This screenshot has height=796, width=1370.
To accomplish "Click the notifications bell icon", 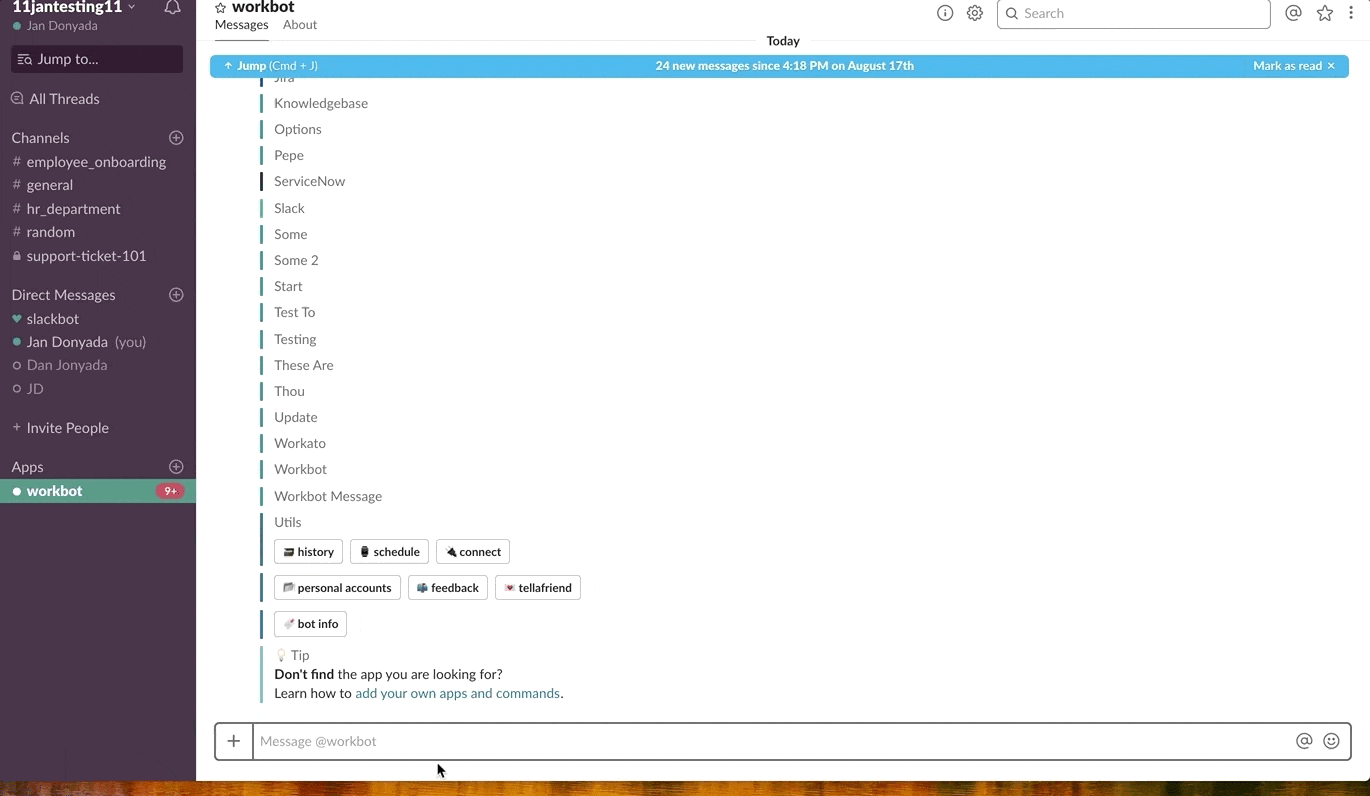I will tap(172, 8).
